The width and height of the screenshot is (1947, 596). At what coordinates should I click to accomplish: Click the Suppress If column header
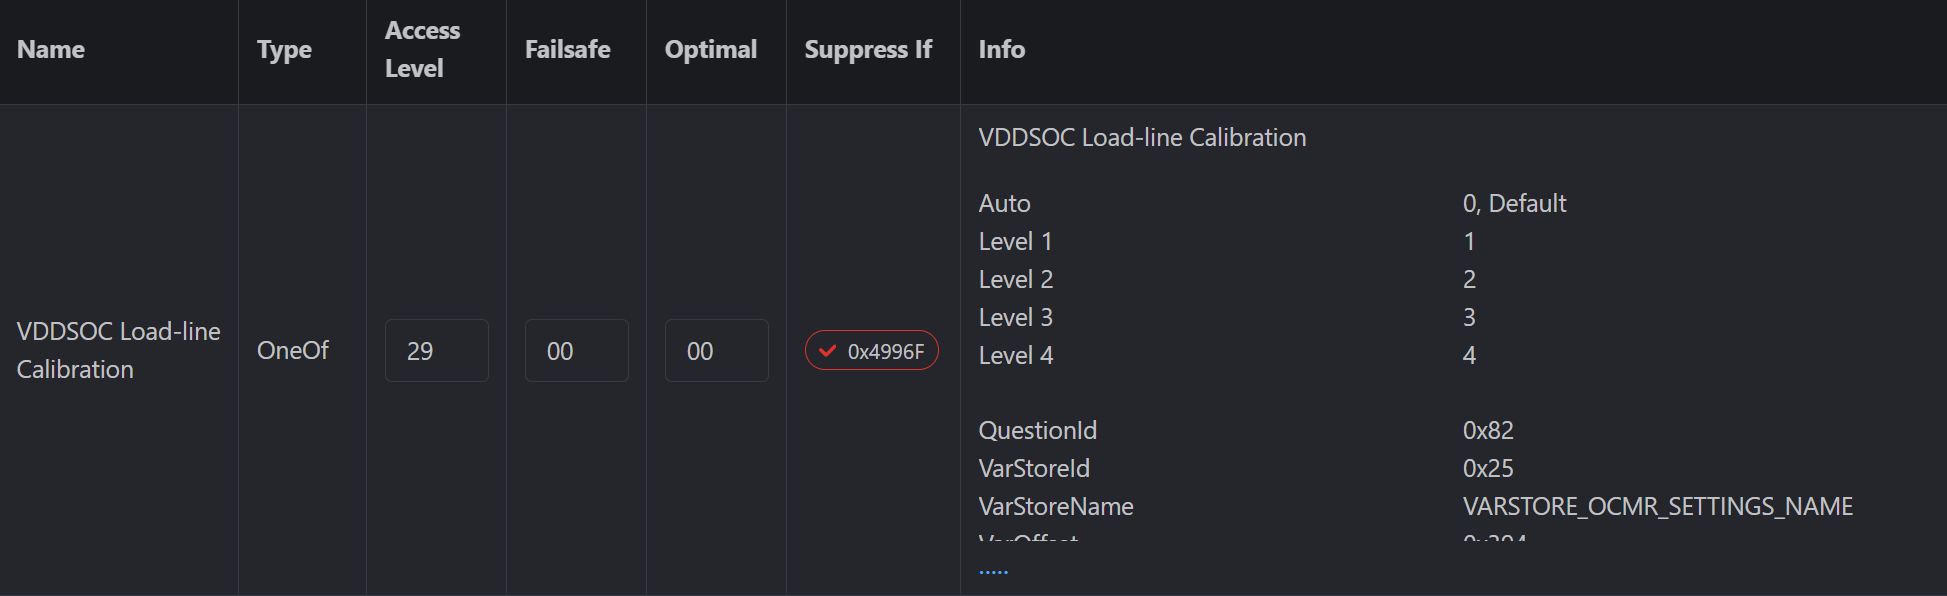(x=868, y=49)
